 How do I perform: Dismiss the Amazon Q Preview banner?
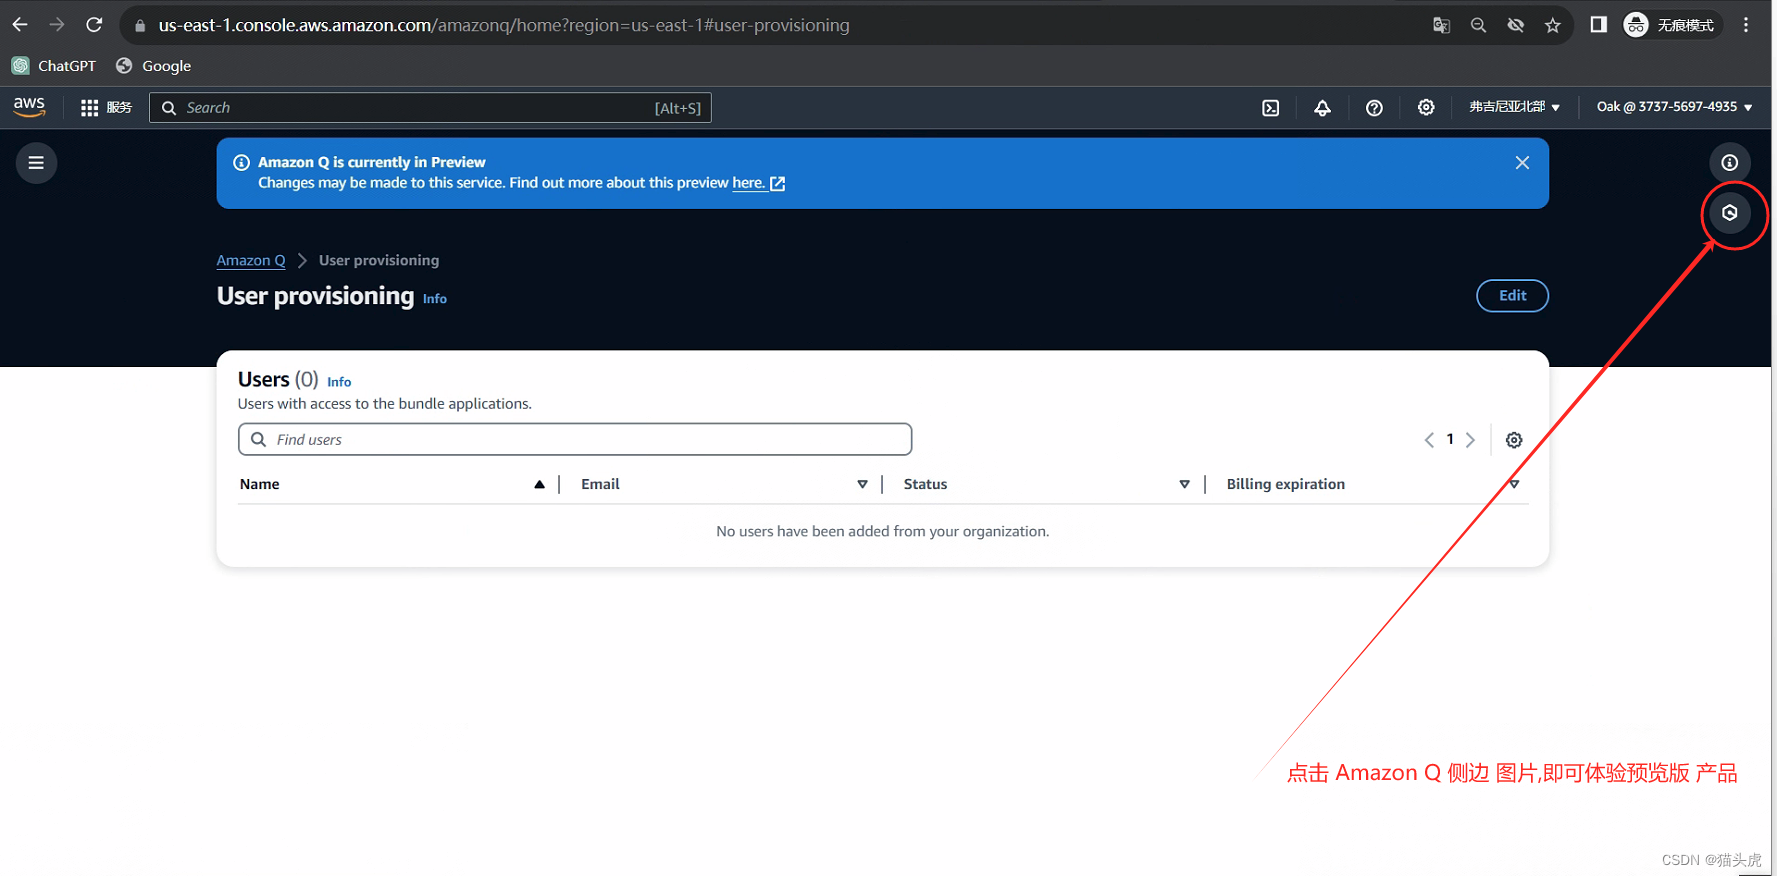coord(1522,163)
